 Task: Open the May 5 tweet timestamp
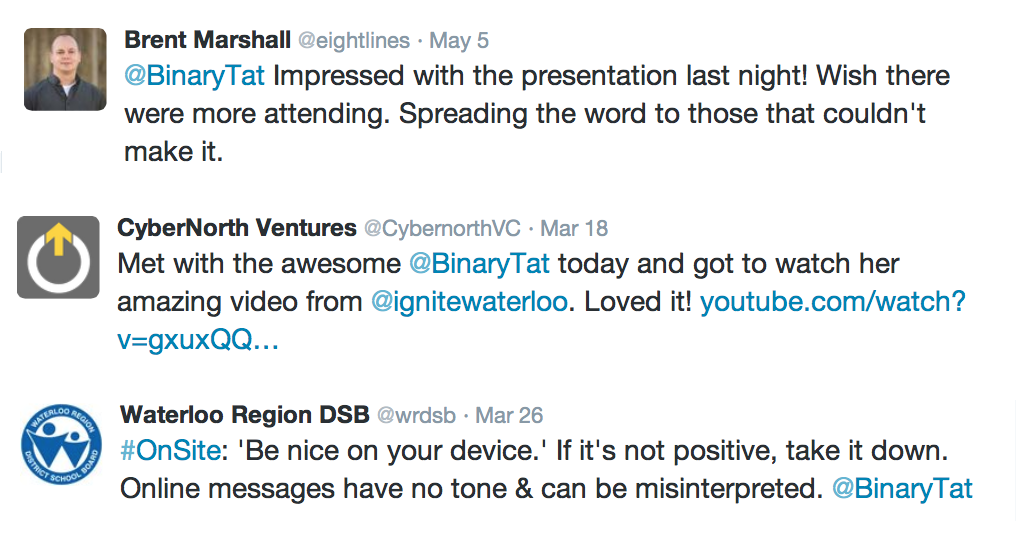459,41
